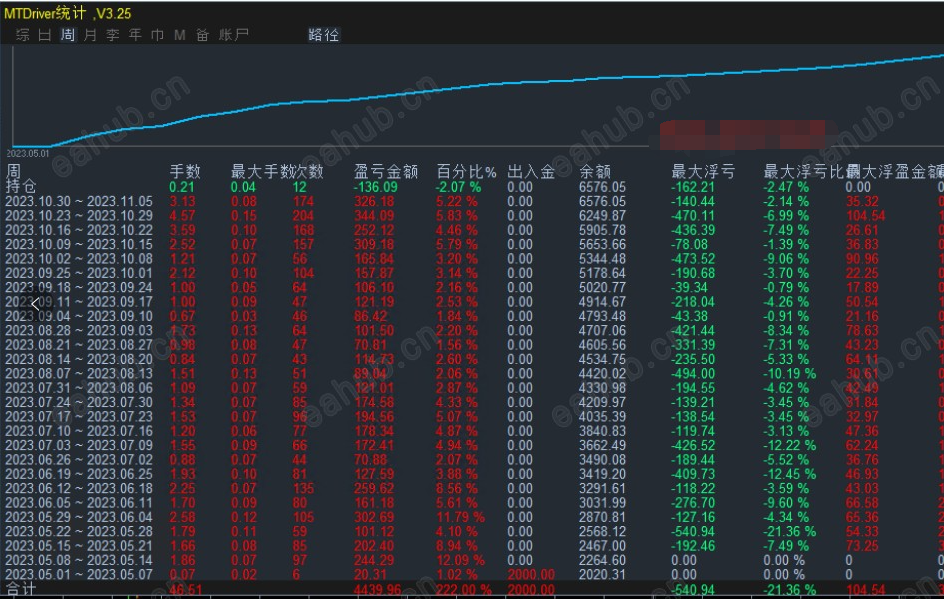This screenshot has width=947, height=599.
Task: Open the 备 tab
Action: (202, 34)
